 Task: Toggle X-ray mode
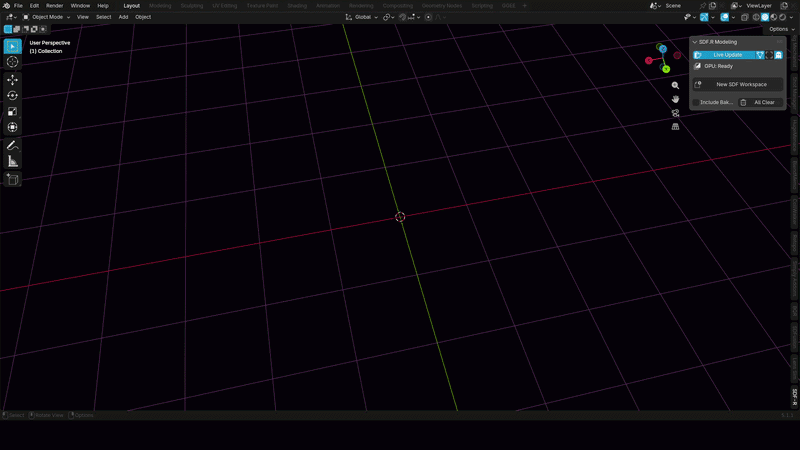[x=744, y=17]
